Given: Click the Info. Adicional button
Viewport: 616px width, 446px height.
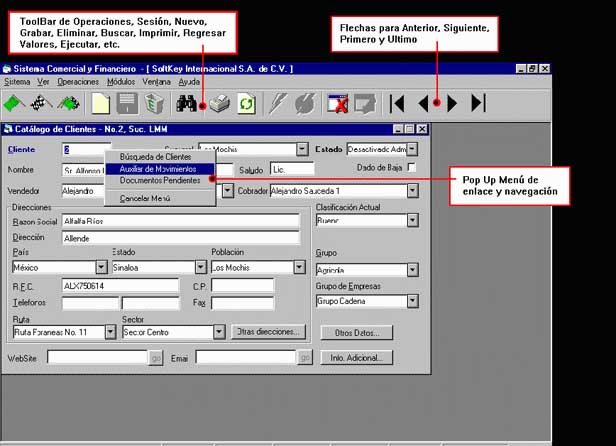Looking at the screenshot, I should (357, 358).
